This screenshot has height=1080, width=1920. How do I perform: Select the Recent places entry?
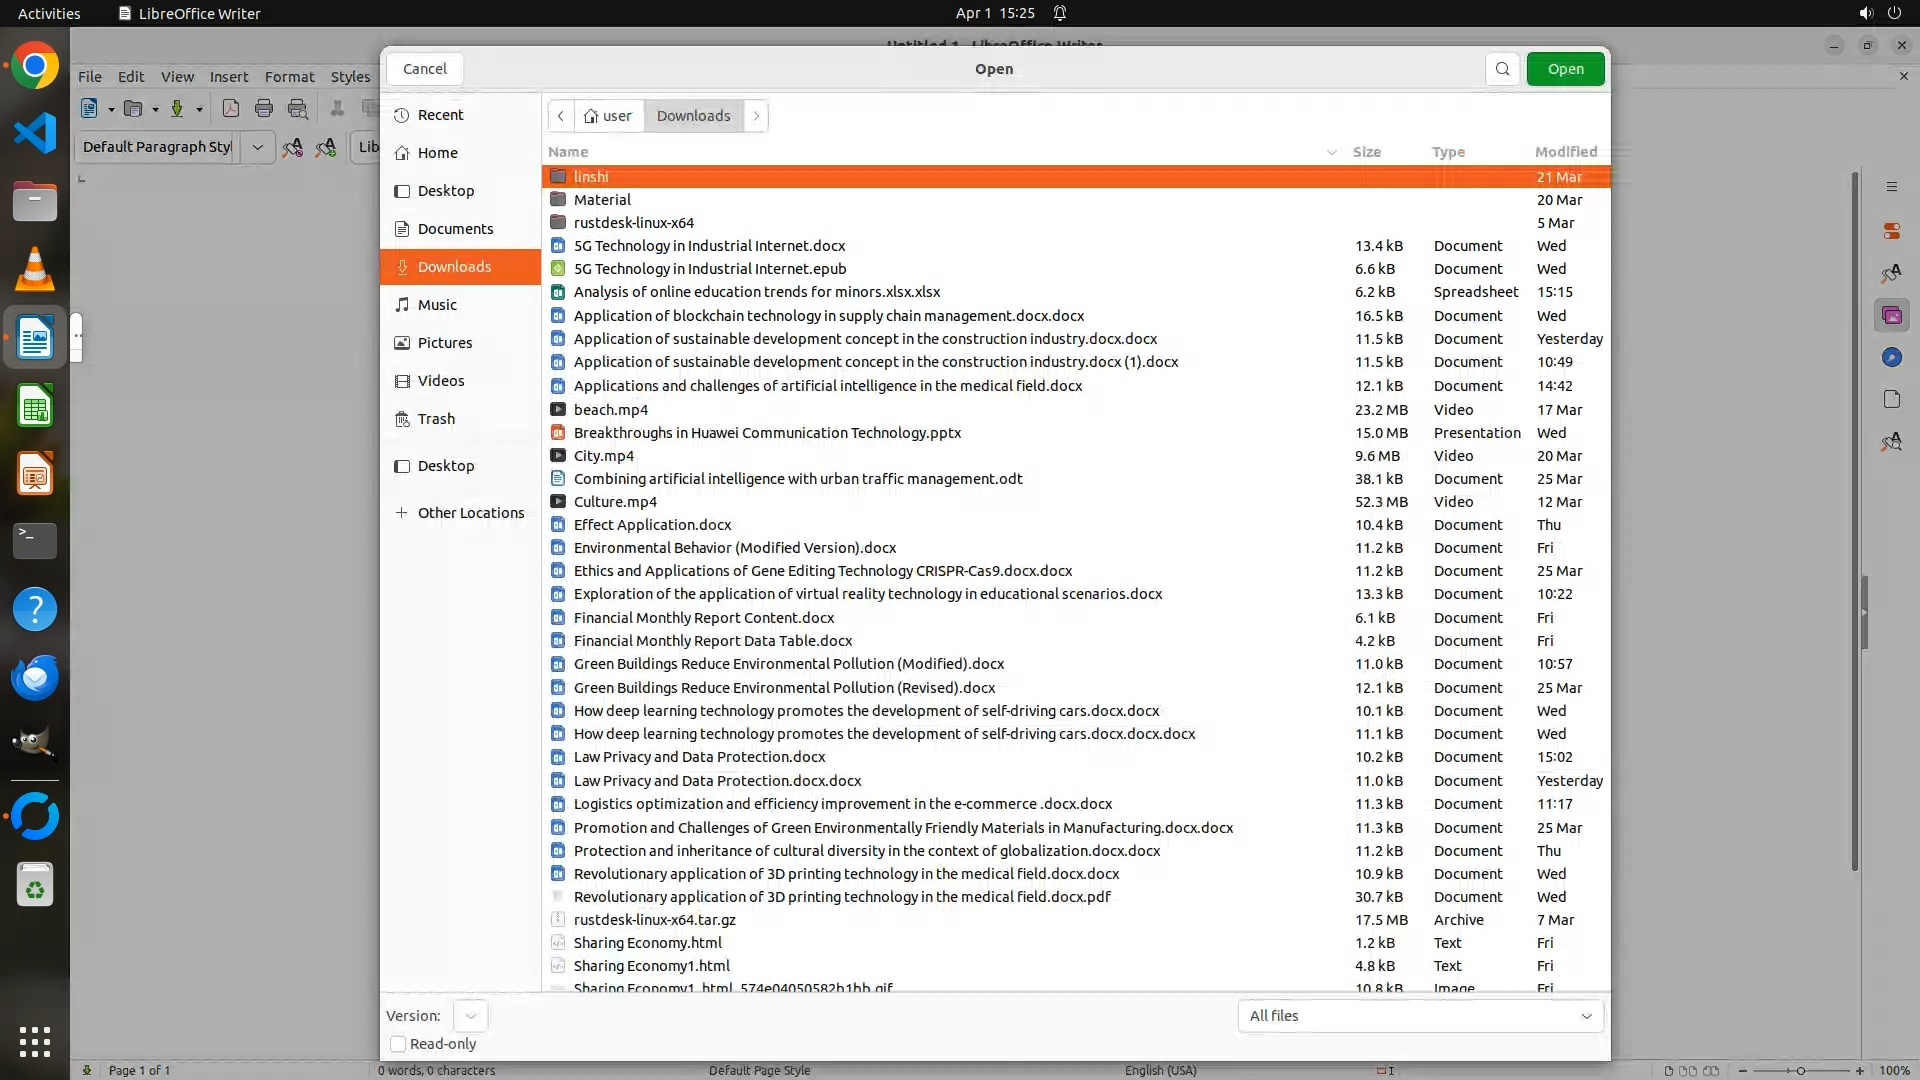click(440, 115)
